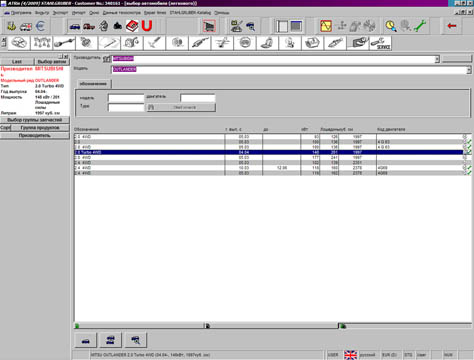The image size is (474, 360).
Task: Click the engine (двигатель) input field
Action: click(x=198, y=98)
